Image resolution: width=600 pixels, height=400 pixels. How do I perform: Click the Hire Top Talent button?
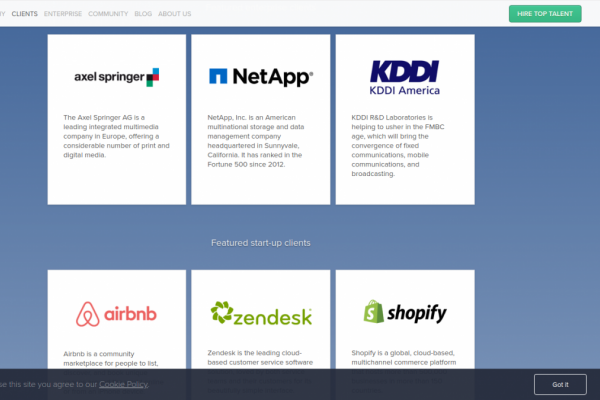pyautogui.click(x=545, y=14)
